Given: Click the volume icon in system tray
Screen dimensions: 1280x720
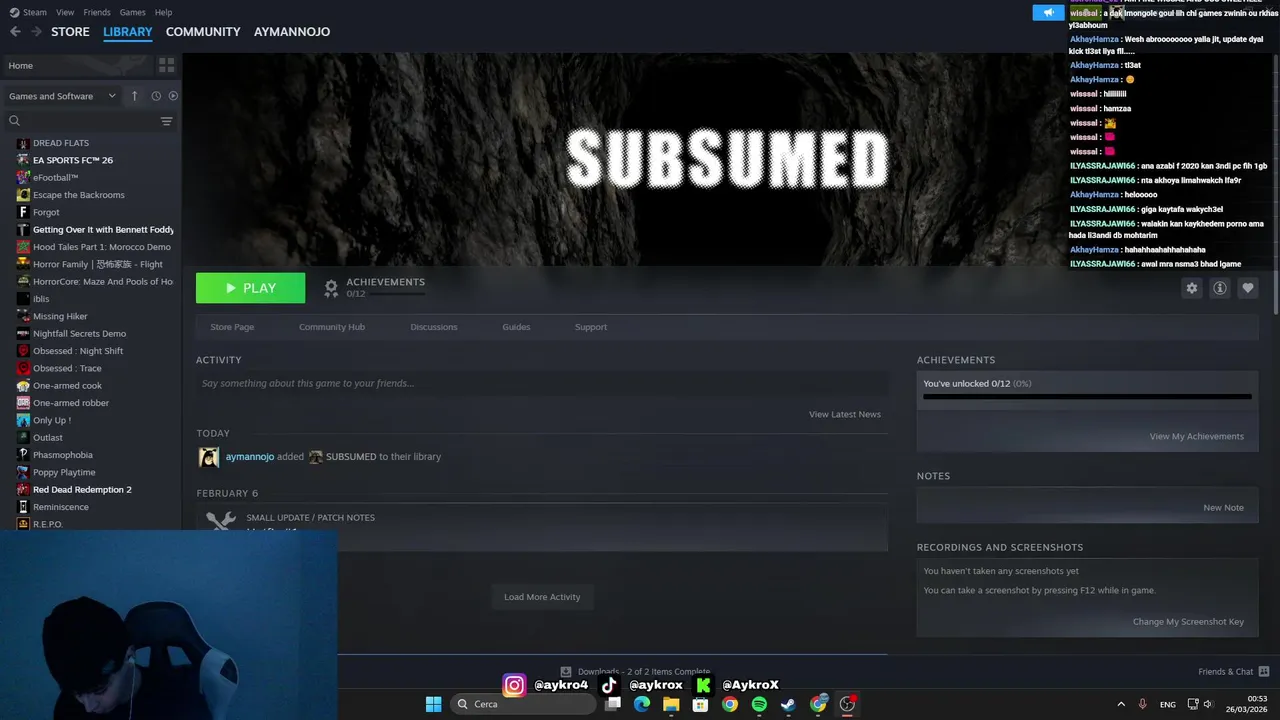Looking at the screenshot, I should [x=1208, y=704].
